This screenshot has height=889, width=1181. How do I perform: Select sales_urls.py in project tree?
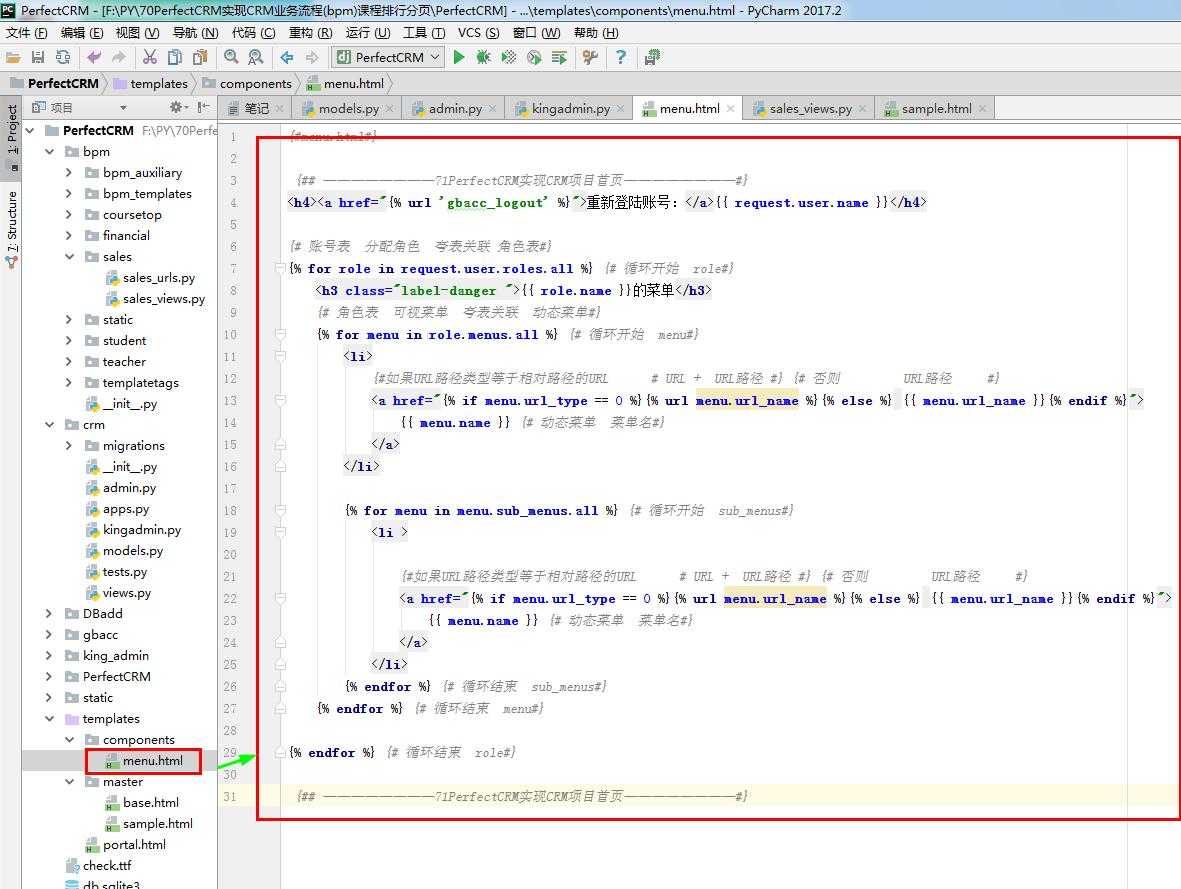coord(159,278)
